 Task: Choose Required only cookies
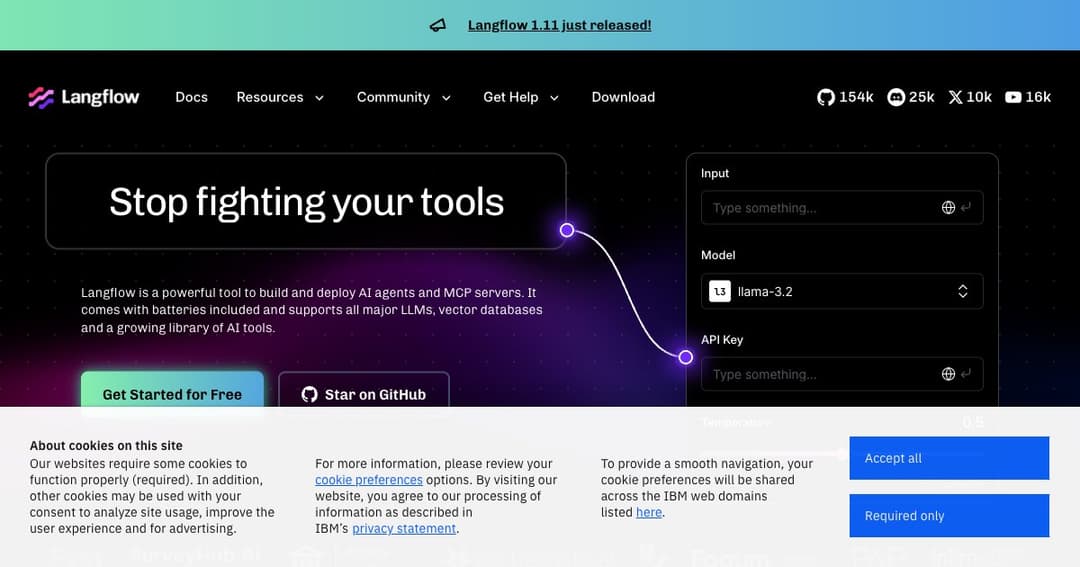click(948, 515)
